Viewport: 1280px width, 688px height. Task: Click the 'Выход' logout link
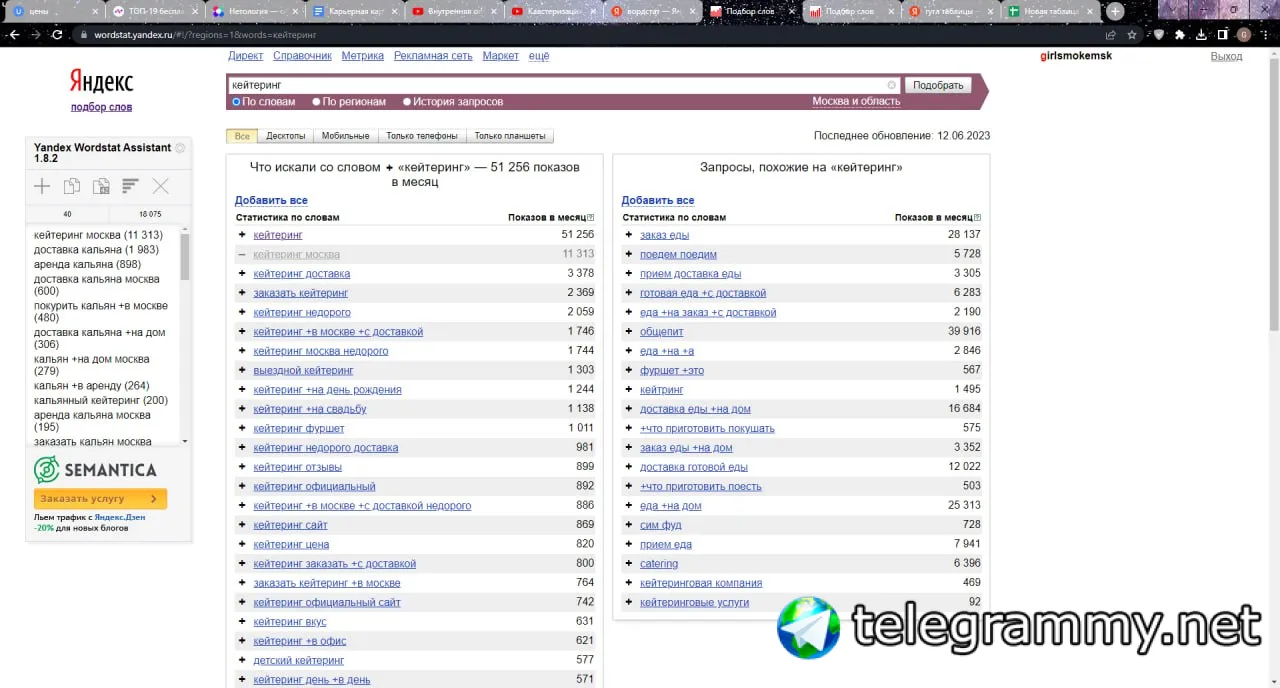click(x=1226, y=56)
